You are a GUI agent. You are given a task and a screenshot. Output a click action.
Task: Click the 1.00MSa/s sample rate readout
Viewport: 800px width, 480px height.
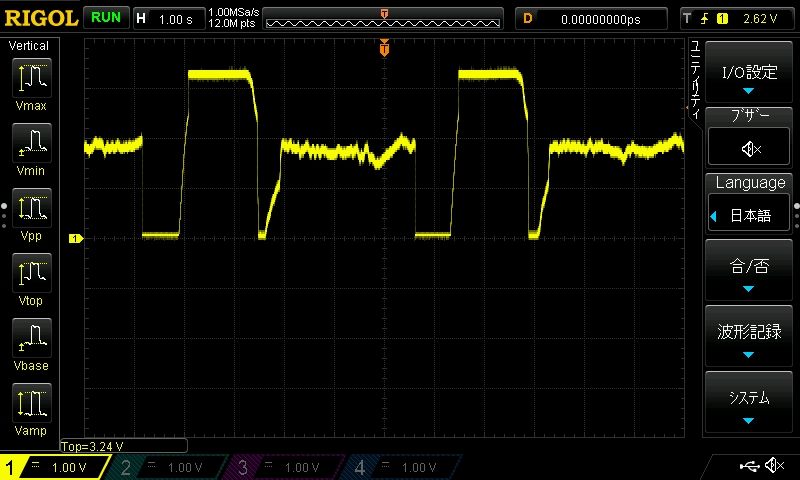[x=234, y=12]
